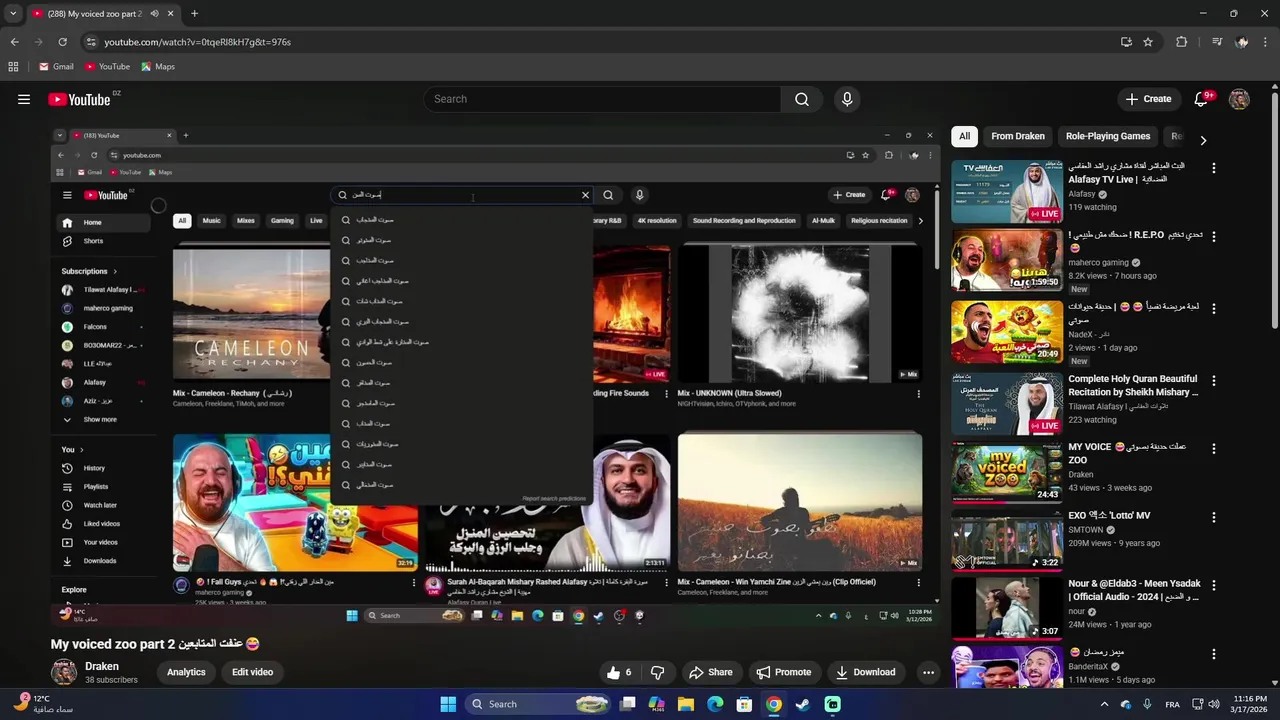
Task: Share the video
Action: coord(711,672)
